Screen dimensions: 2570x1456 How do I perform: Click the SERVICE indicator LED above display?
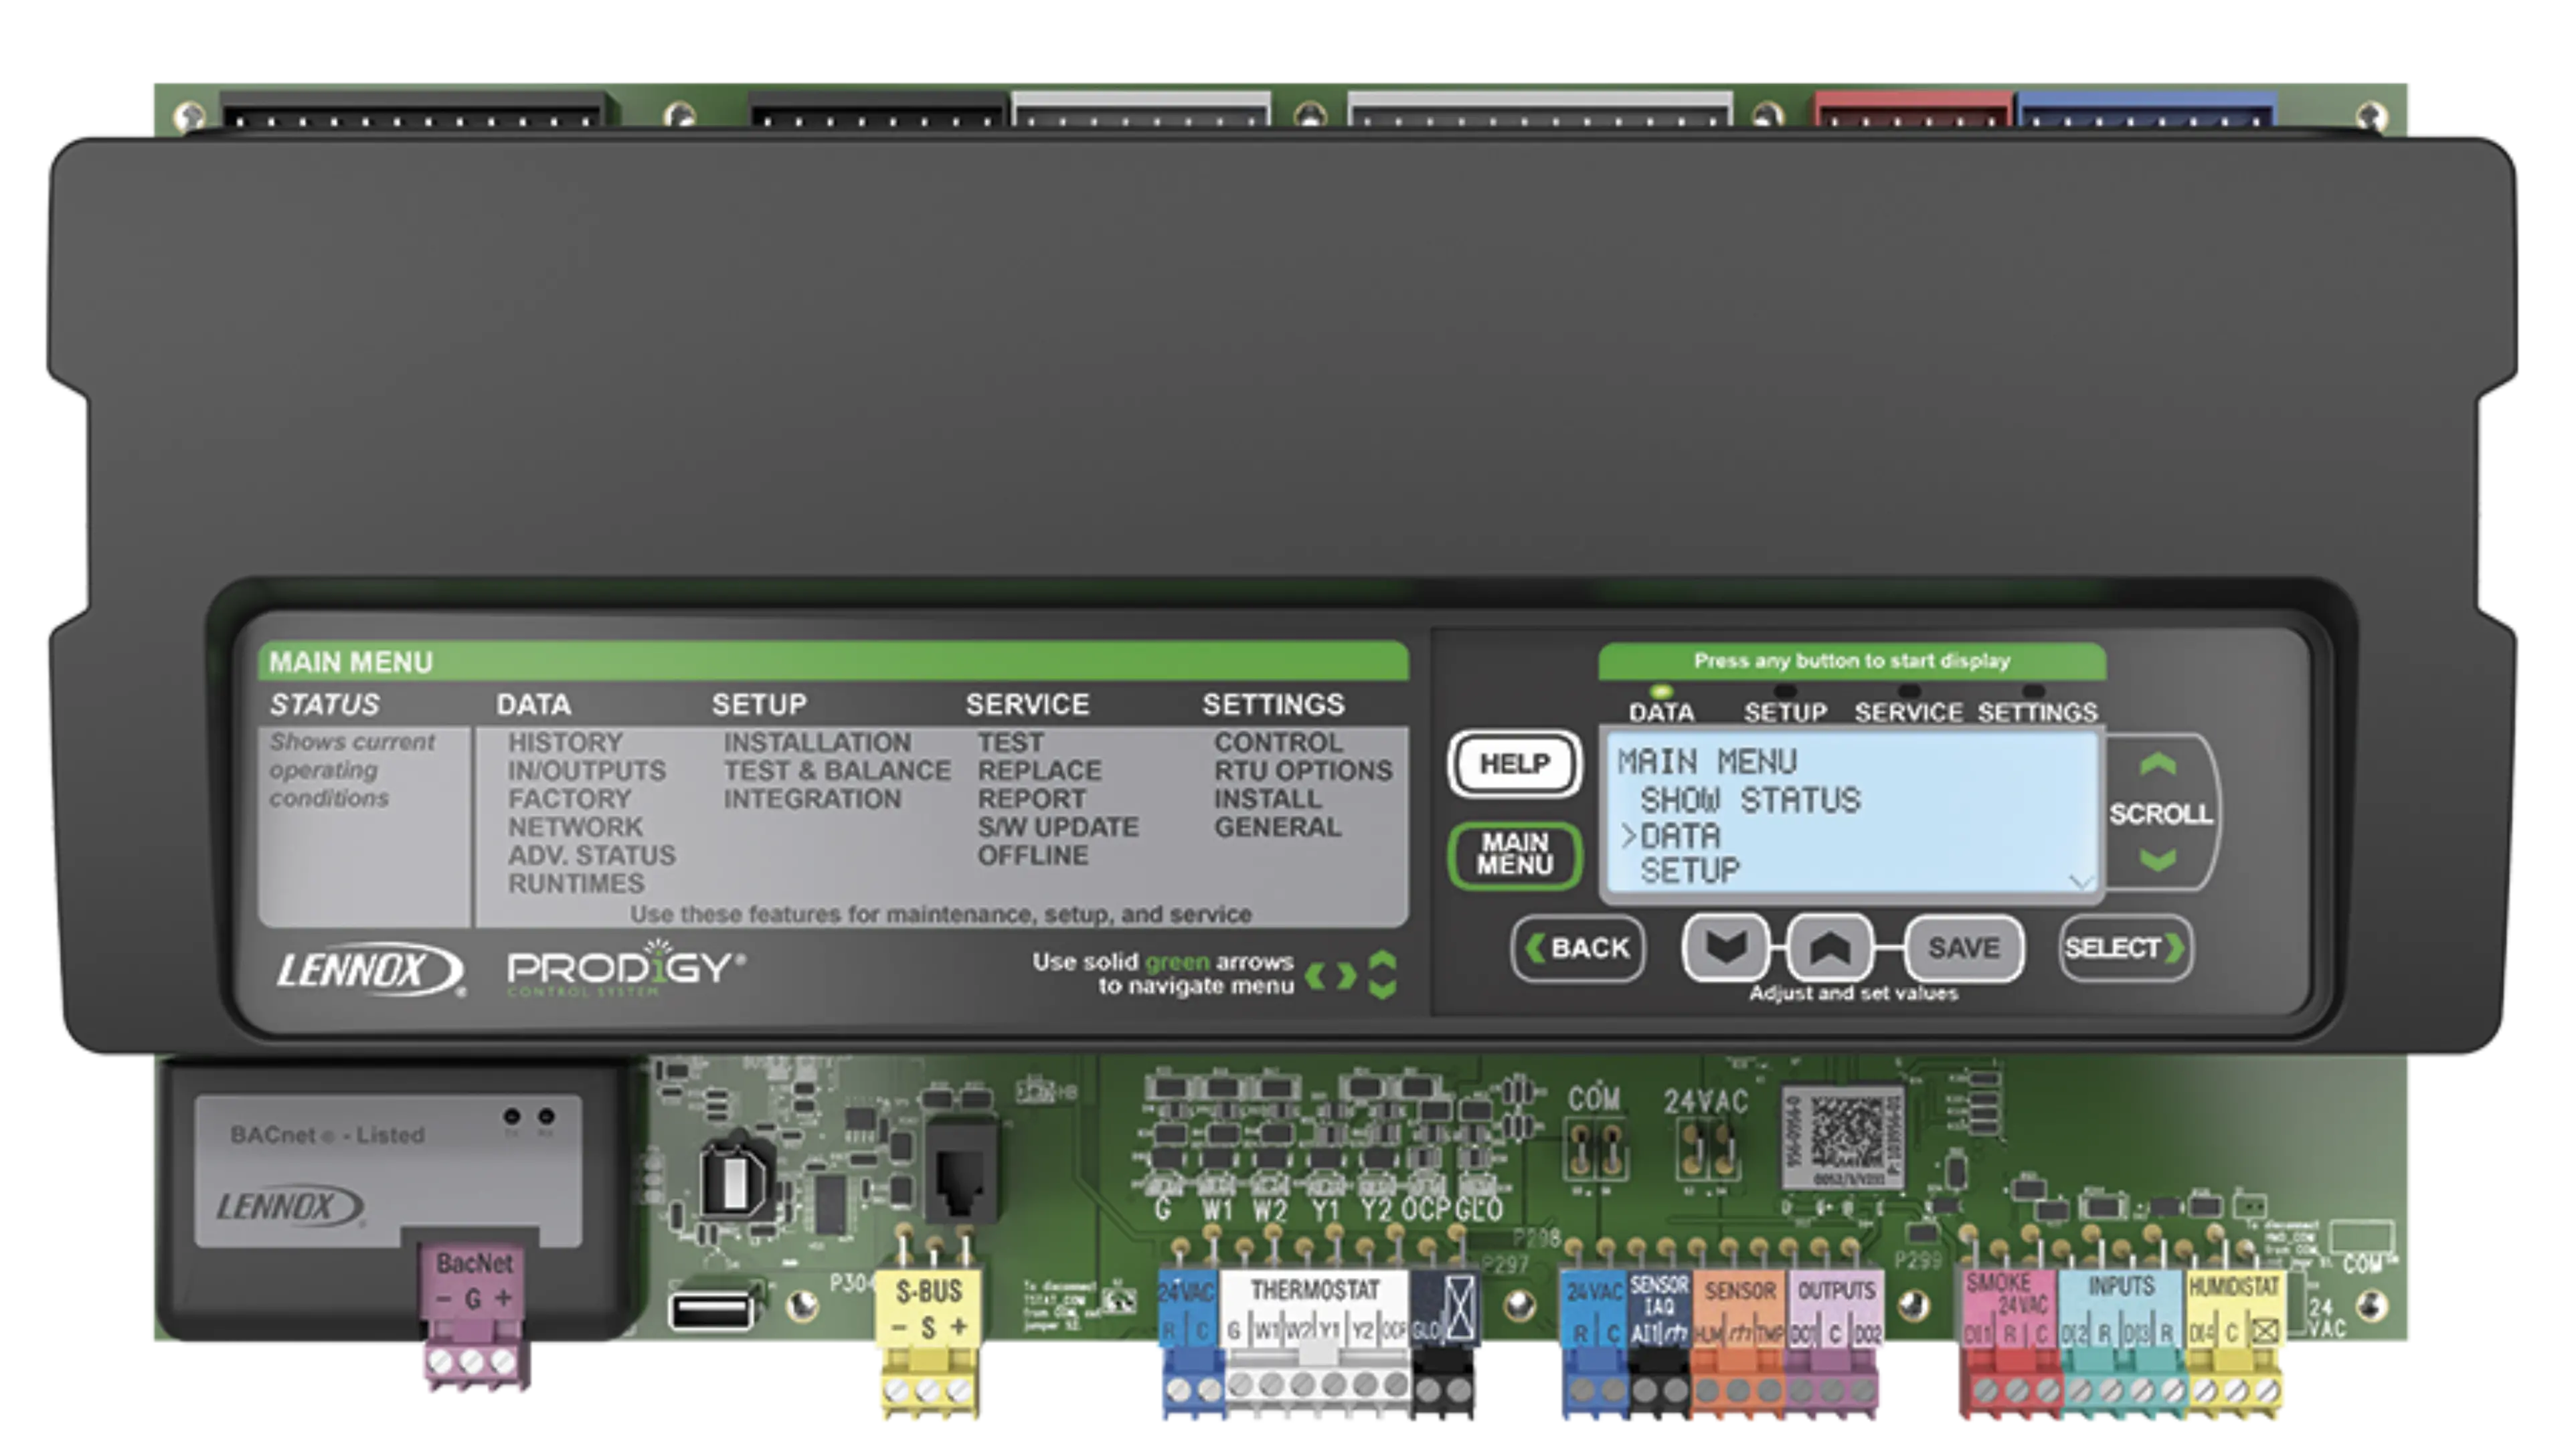coord(1909,691)
